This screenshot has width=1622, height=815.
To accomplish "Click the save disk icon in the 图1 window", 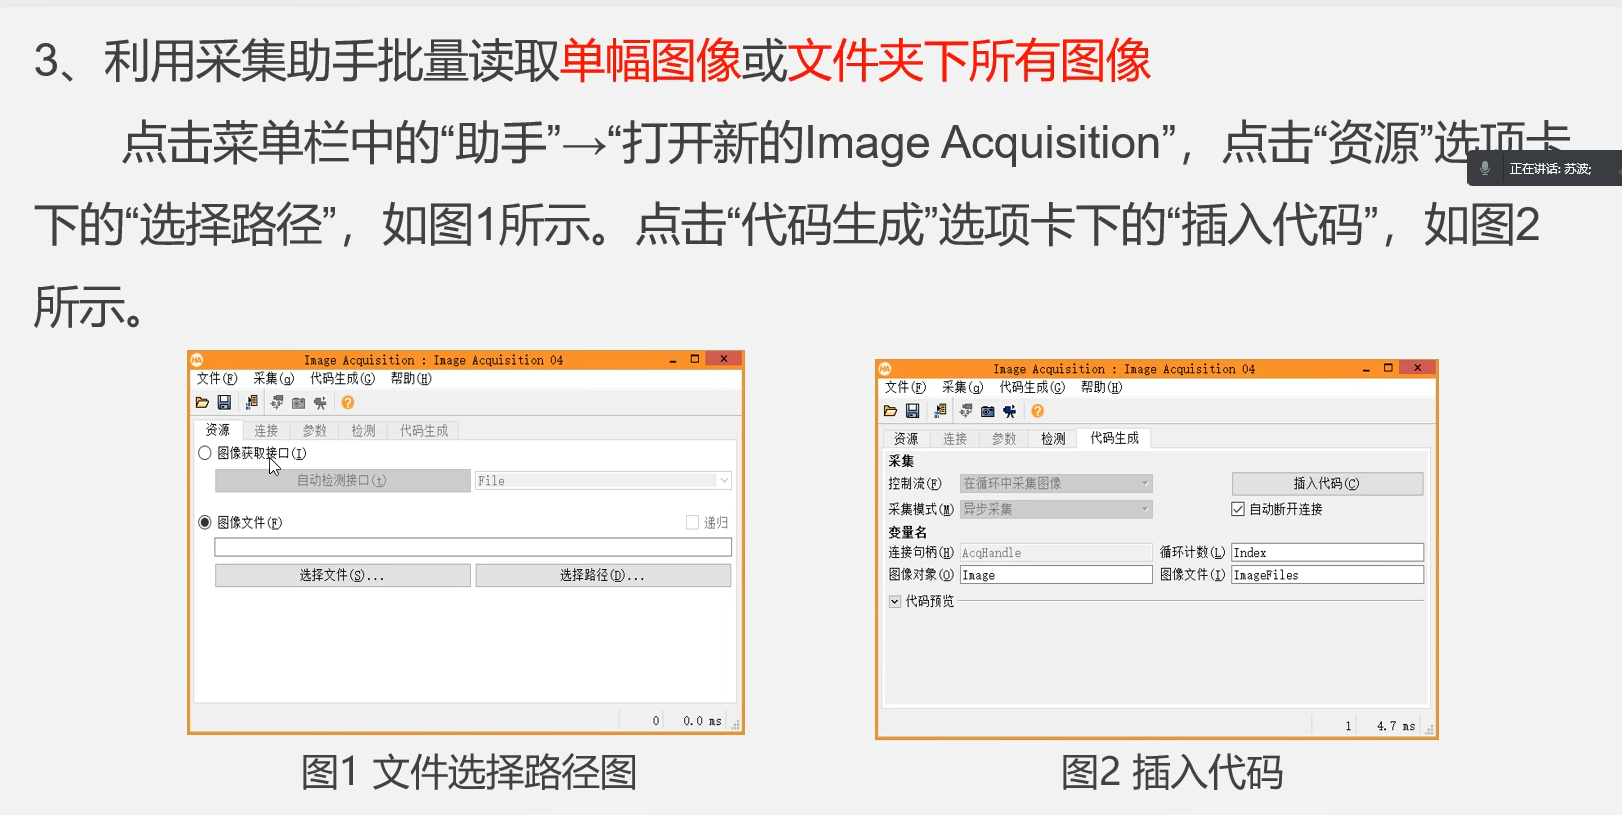I will [224, 403].
